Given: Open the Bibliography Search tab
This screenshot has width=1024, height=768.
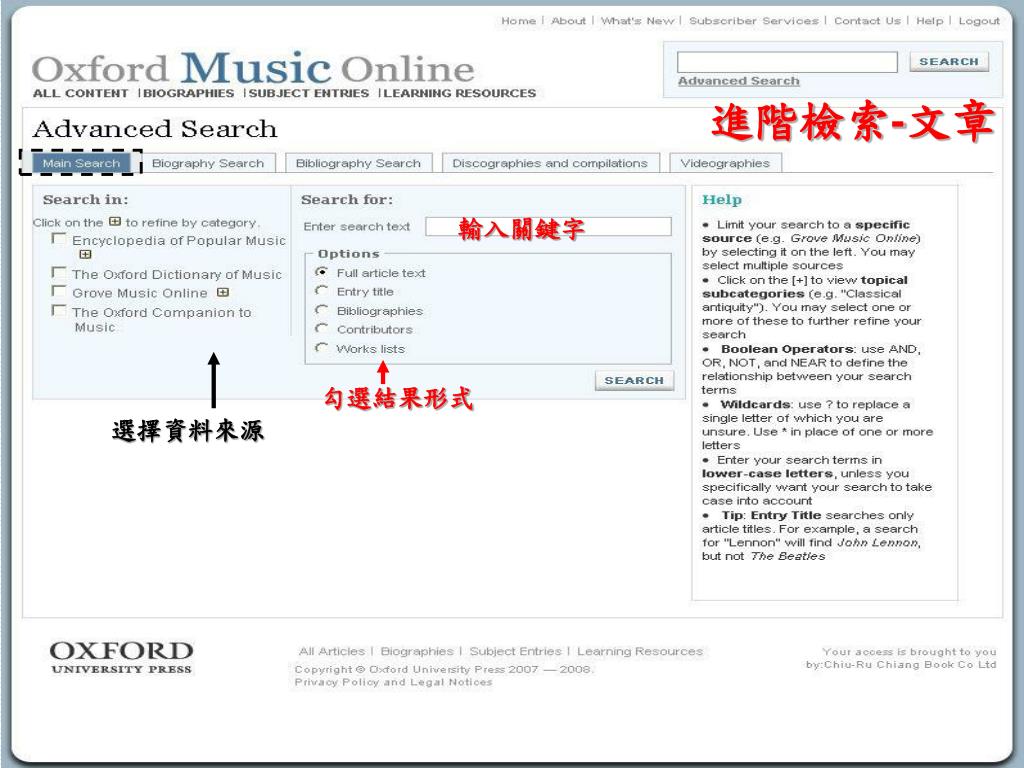Looking at the screenshot, I should [359, 163].
